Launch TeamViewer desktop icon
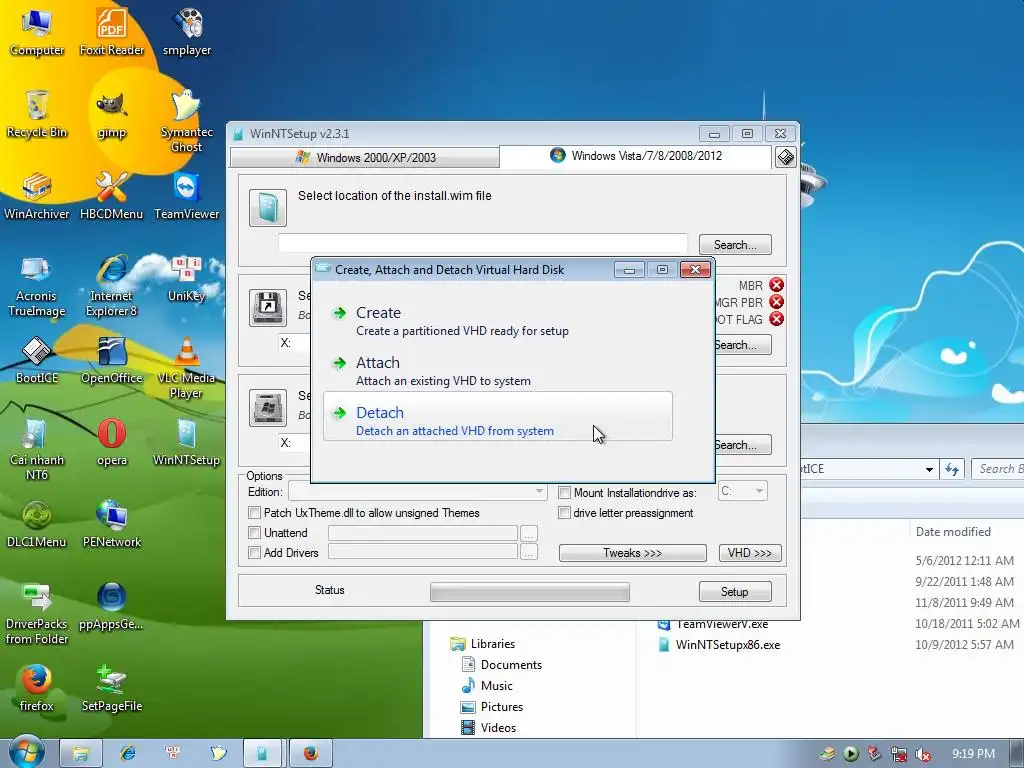 (187, 196)
